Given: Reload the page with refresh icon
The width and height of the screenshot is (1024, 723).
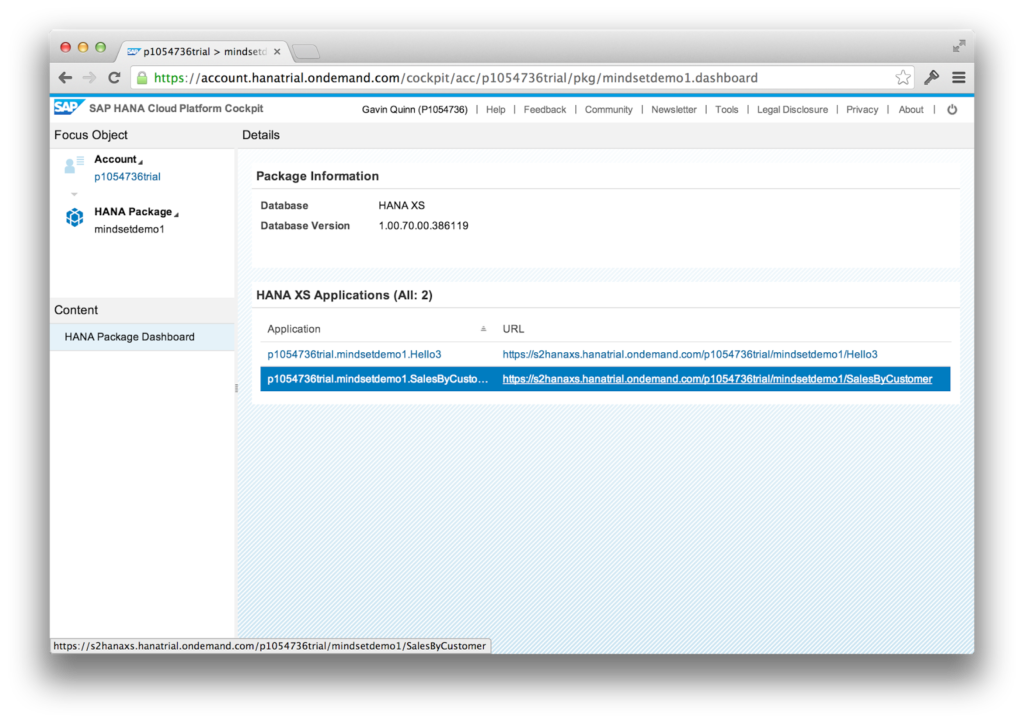Looking at the screenshot, I should click(x=114, y=78).
